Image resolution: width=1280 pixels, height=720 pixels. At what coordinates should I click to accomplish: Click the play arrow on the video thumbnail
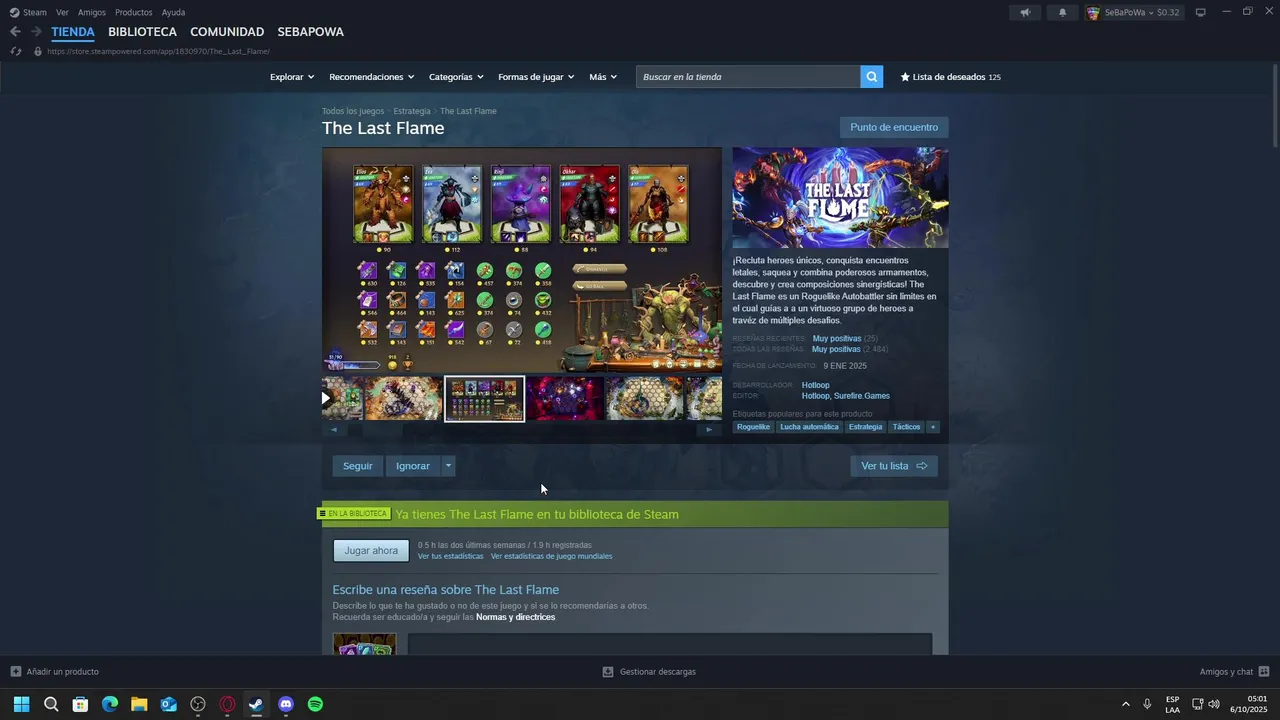point(326,398)
